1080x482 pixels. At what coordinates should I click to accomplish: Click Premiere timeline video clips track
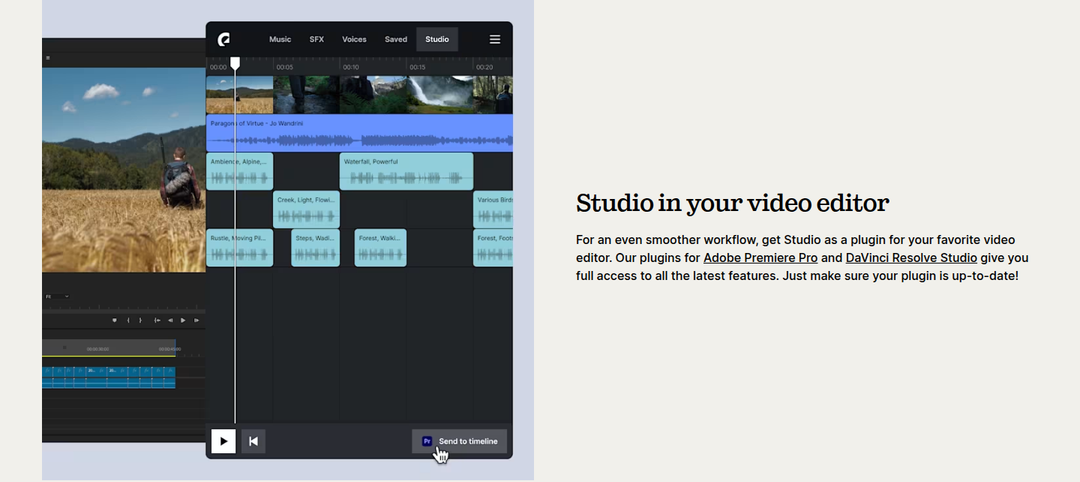click(x=109, y=370)
